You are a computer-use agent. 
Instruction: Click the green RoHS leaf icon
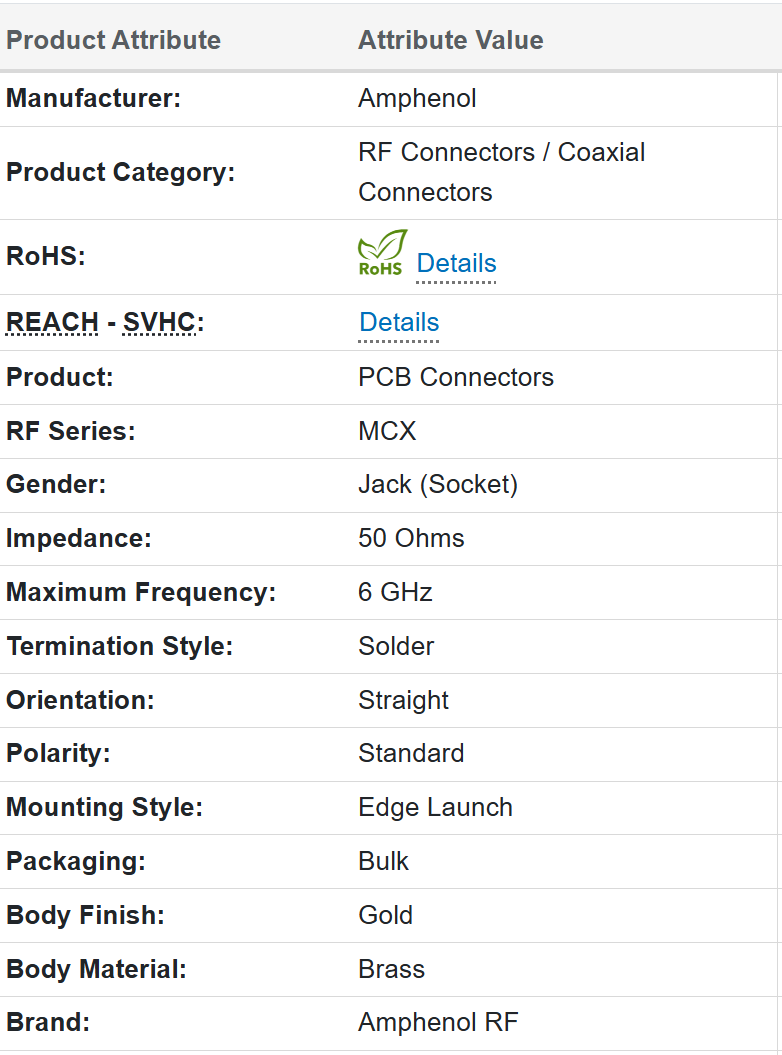382,253
